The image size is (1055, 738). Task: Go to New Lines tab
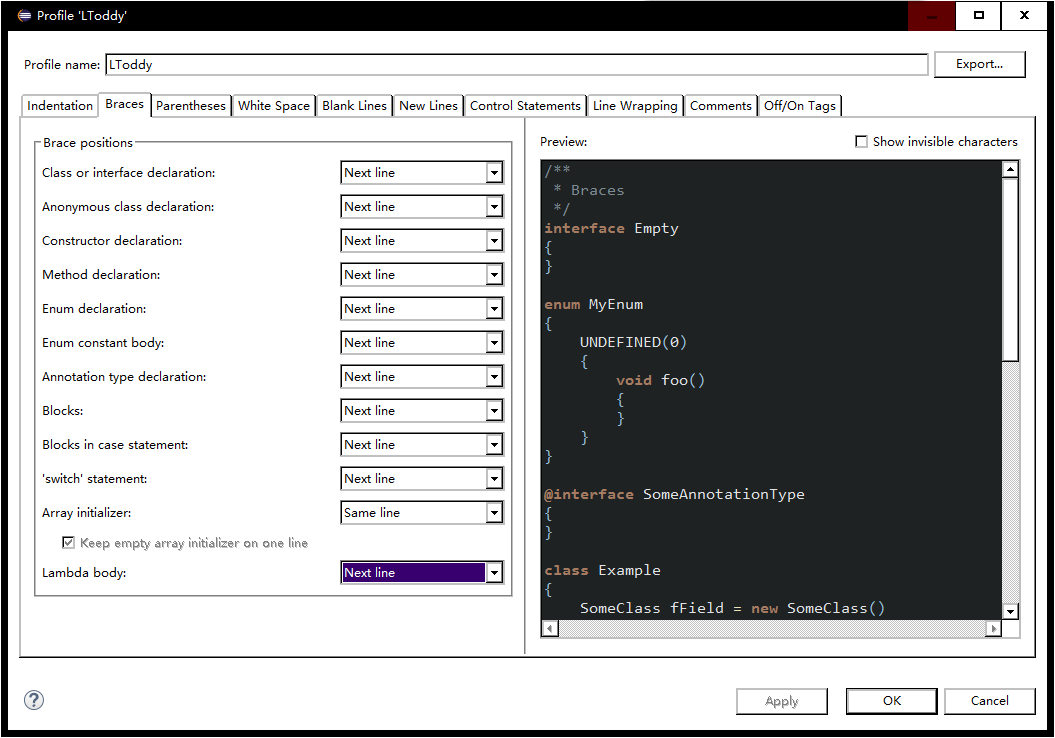(x=429, y=106)
